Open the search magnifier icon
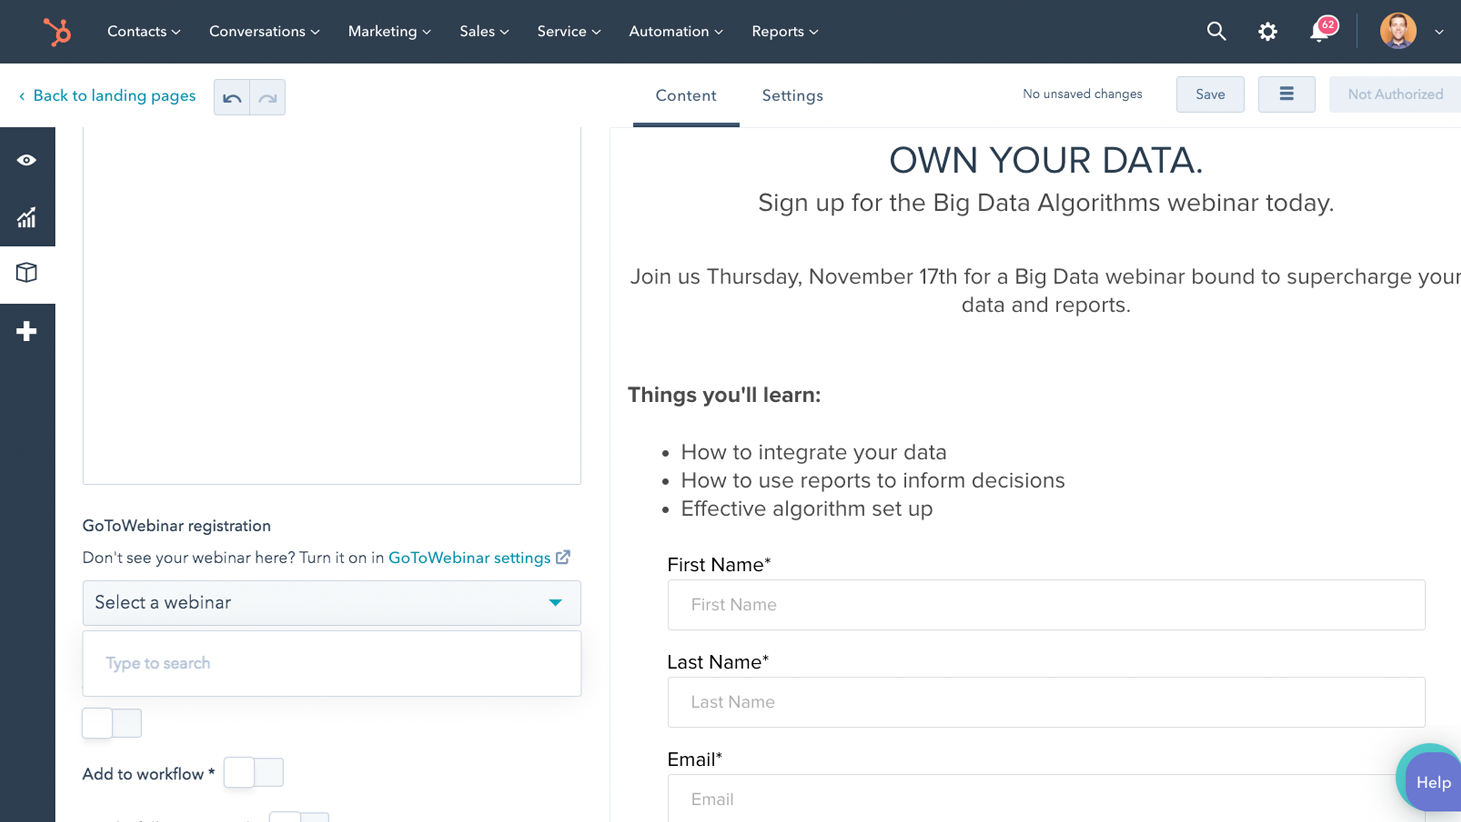Image resolution: width=1461 pixels, height=822 pixels. 1216,32
